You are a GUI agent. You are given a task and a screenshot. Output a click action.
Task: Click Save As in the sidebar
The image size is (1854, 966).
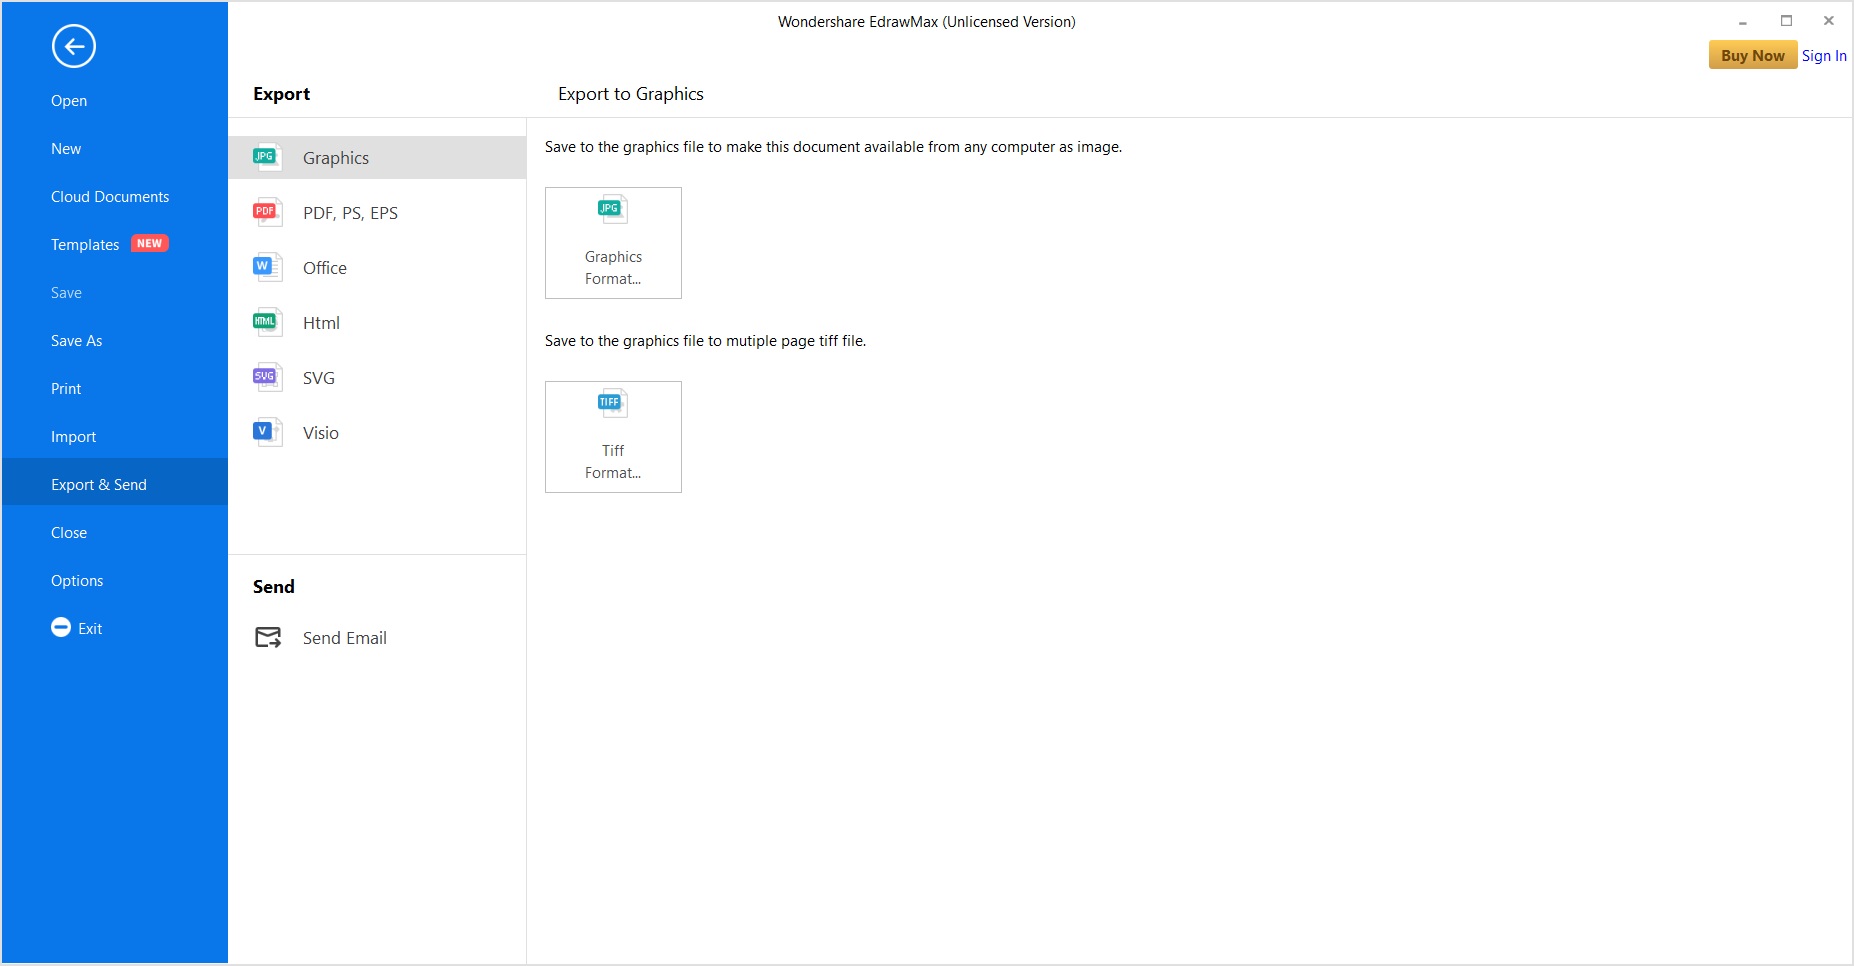click(x=76, y=340)
